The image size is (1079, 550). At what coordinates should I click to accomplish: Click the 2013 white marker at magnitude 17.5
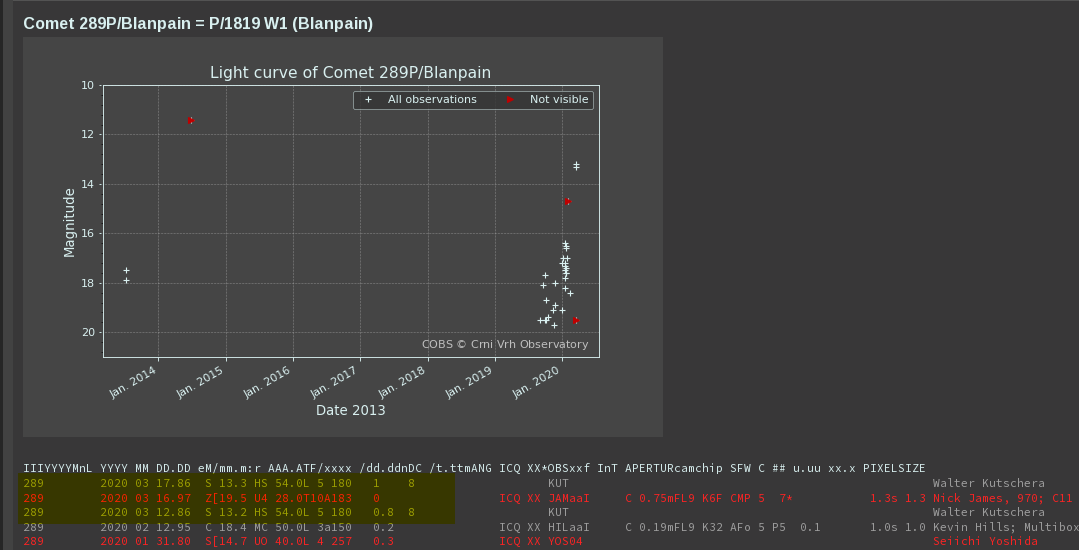pos(126,270)
